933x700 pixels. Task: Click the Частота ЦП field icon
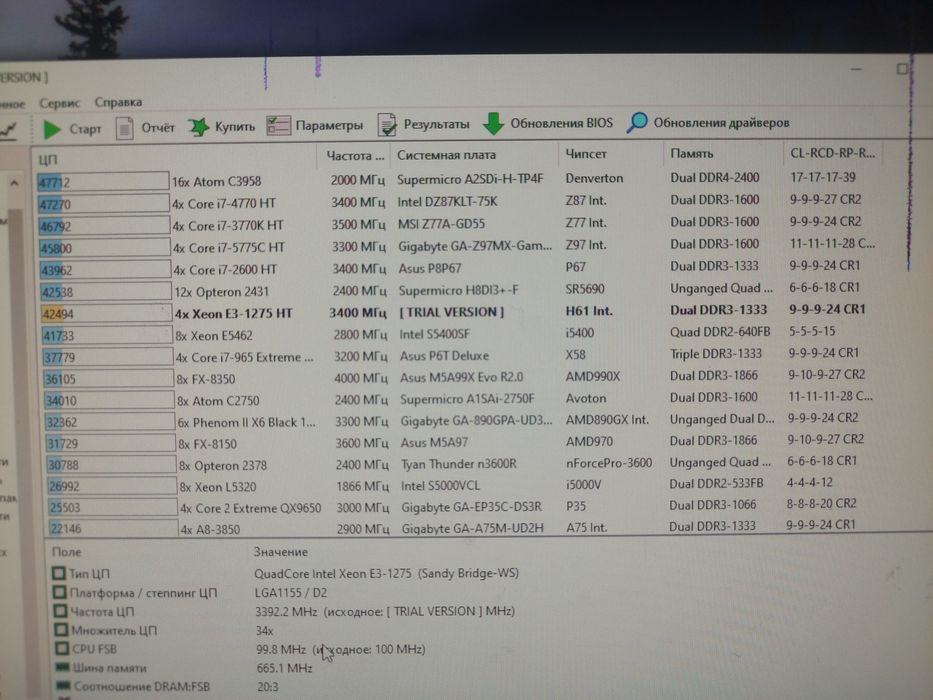click(60, 611)
